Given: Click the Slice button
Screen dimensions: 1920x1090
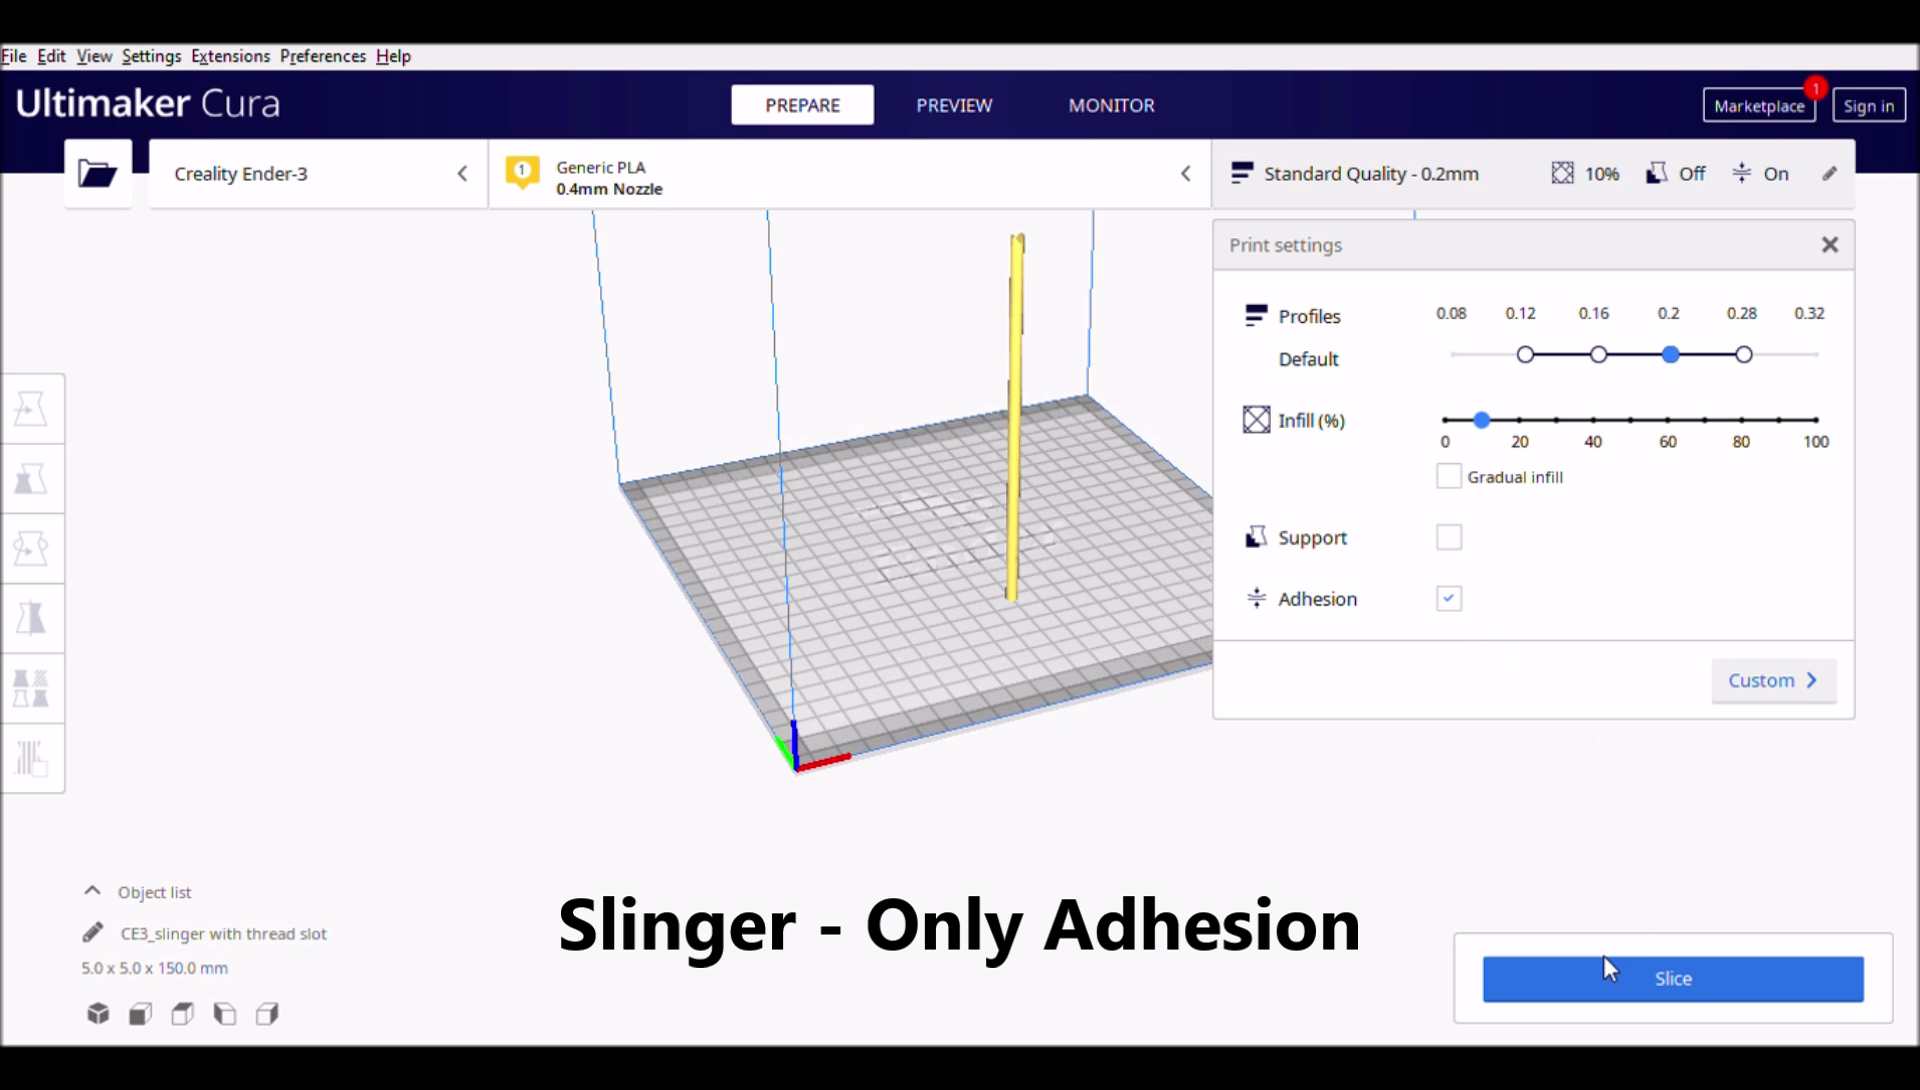Looking at the screenshot, I should pyautogui.click(x=1672, y=978).
